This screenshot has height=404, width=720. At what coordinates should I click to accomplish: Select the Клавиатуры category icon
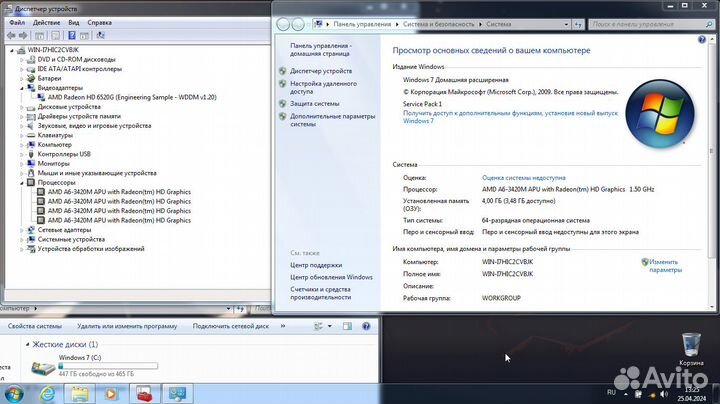(31, 135)
